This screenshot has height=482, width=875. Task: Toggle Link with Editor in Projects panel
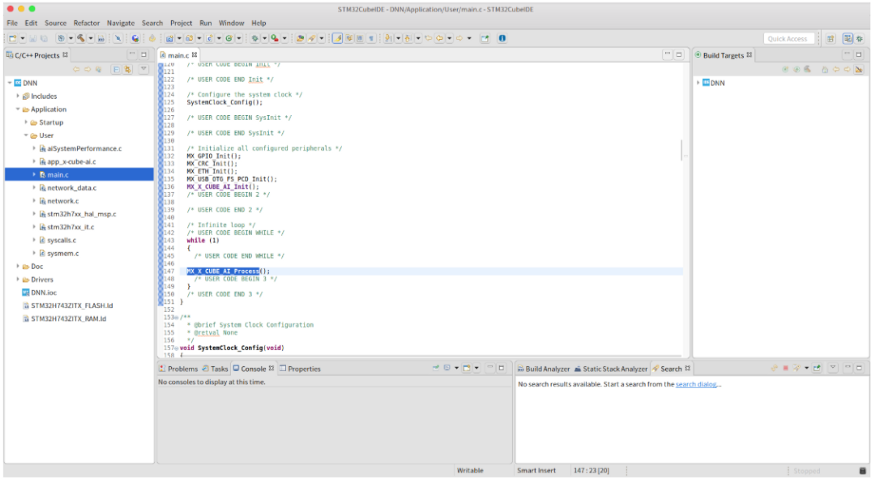[x=127, y=69]
